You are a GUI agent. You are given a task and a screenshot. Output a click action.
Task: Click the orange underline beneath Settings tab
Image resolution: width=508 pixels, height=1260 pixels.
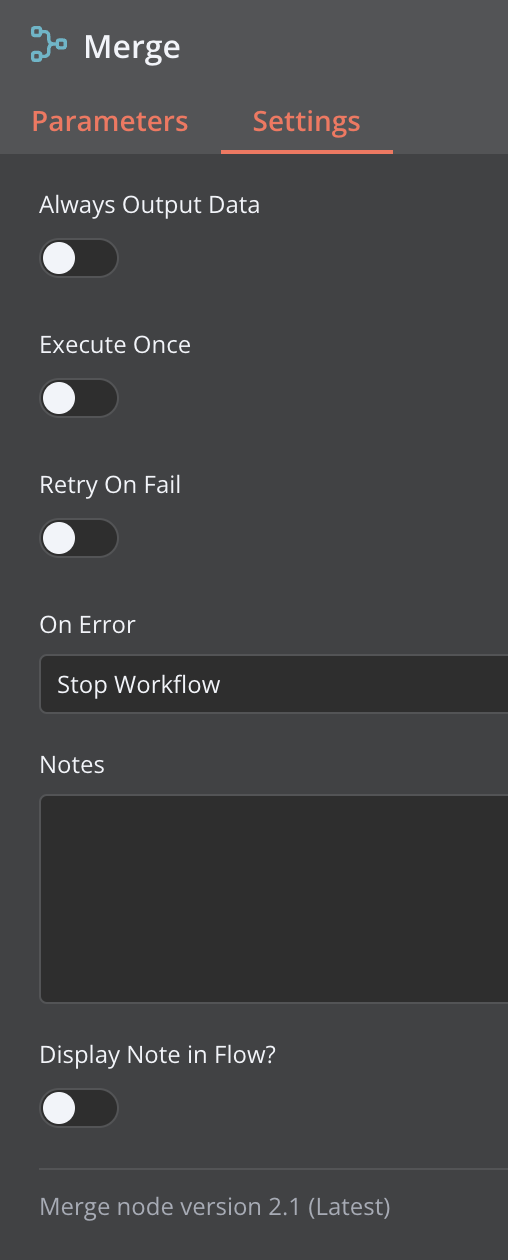pyautogui.click(x=307, y=151)
